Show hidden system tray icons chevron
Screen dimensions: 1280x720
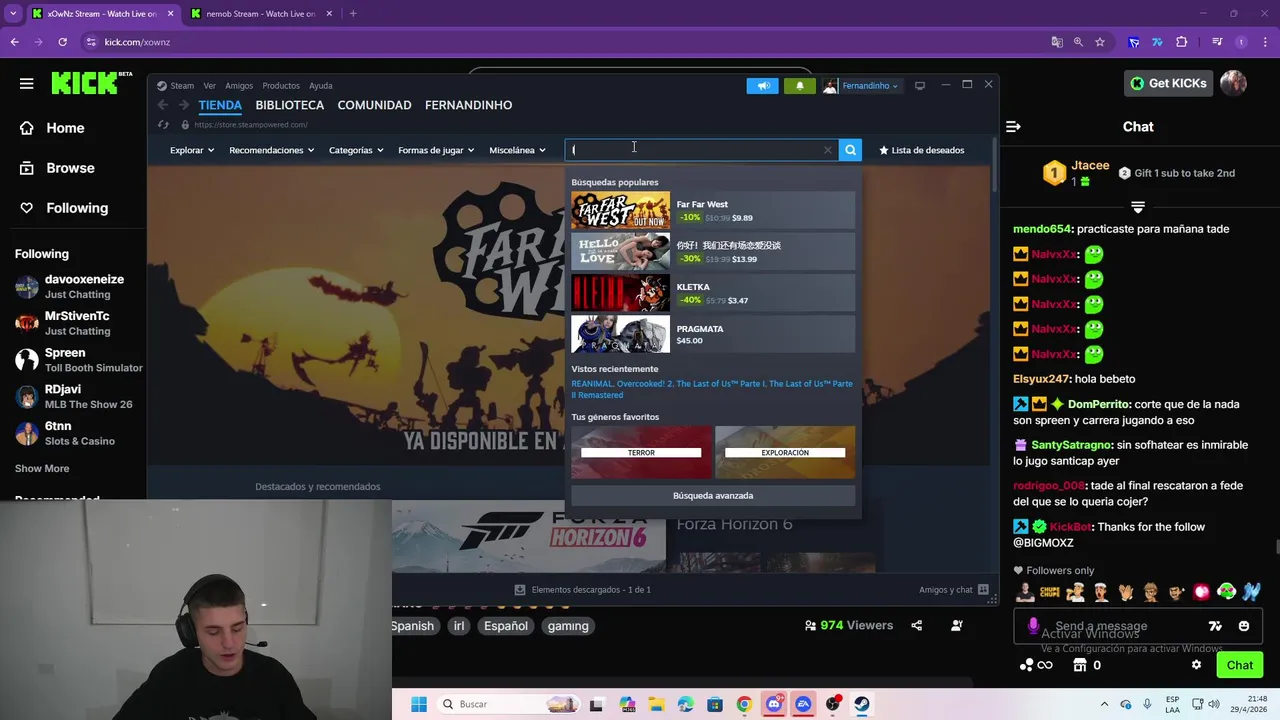(x=1104, y=704)
